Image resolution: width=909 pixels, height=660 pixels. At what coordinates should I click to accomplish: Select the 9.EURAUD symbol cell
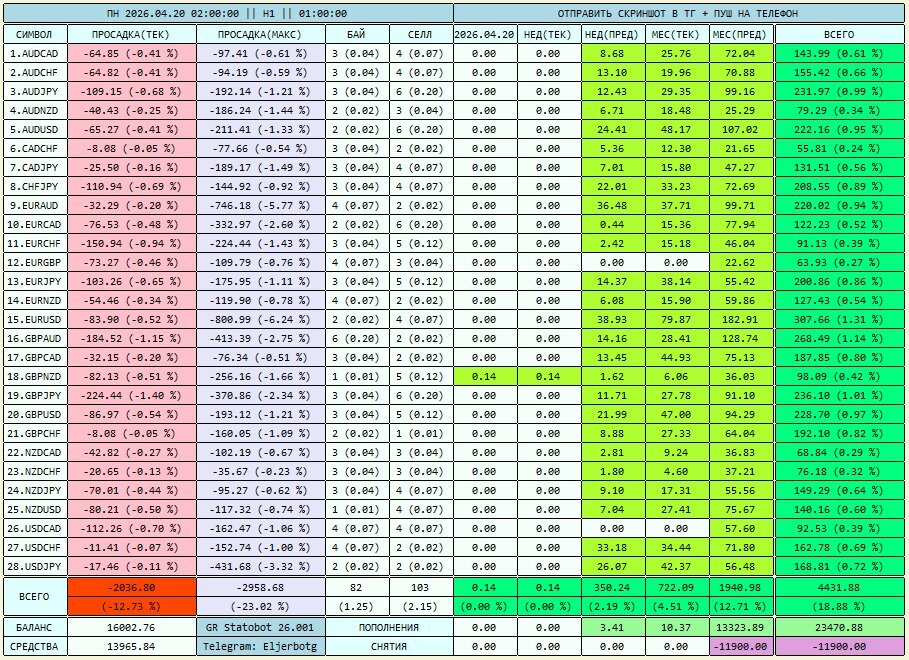coord(35,205)
